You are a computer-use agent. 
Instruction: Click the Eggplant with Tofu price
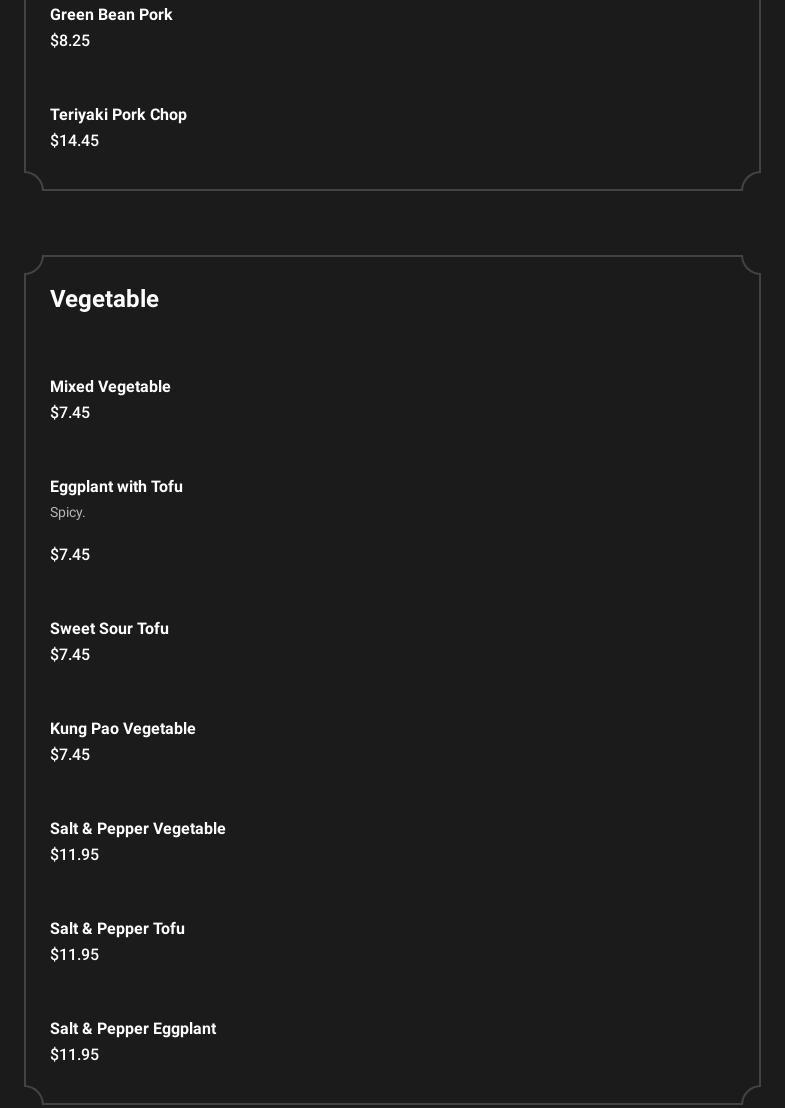pyautogui.click(x=70, y=555)
